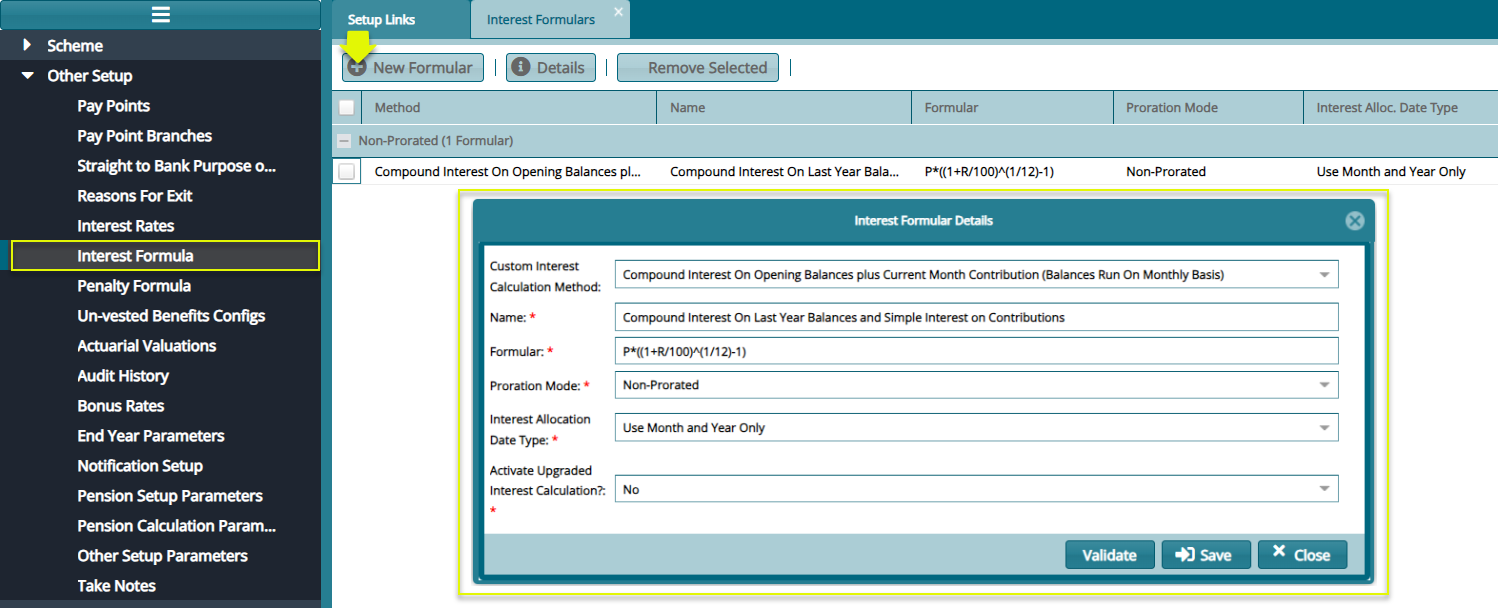Open Penalty Formula in the sidebar
This screenshot has height=608, width=1498.
pyautogui.click(x=134, y=286)
